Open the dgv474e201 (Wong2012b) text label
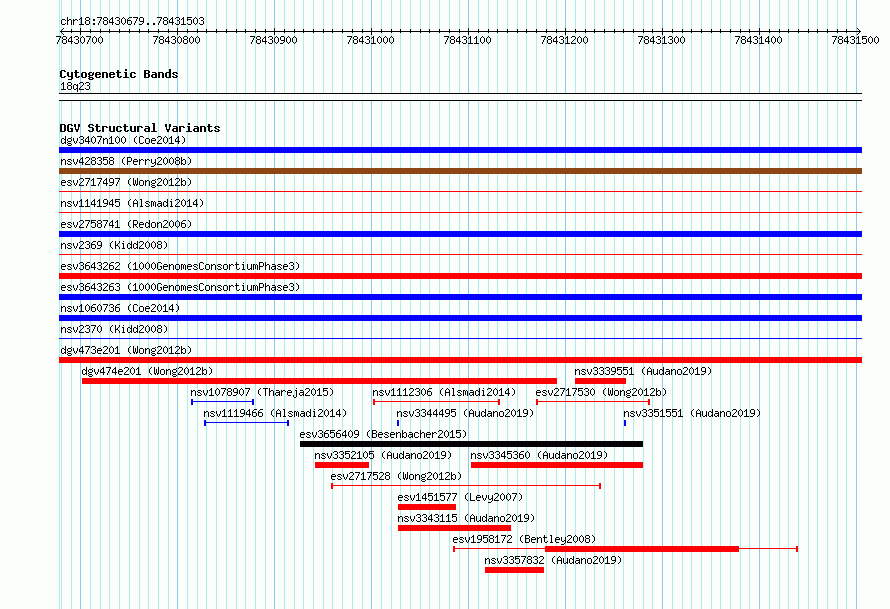 (x=148, y=371)
